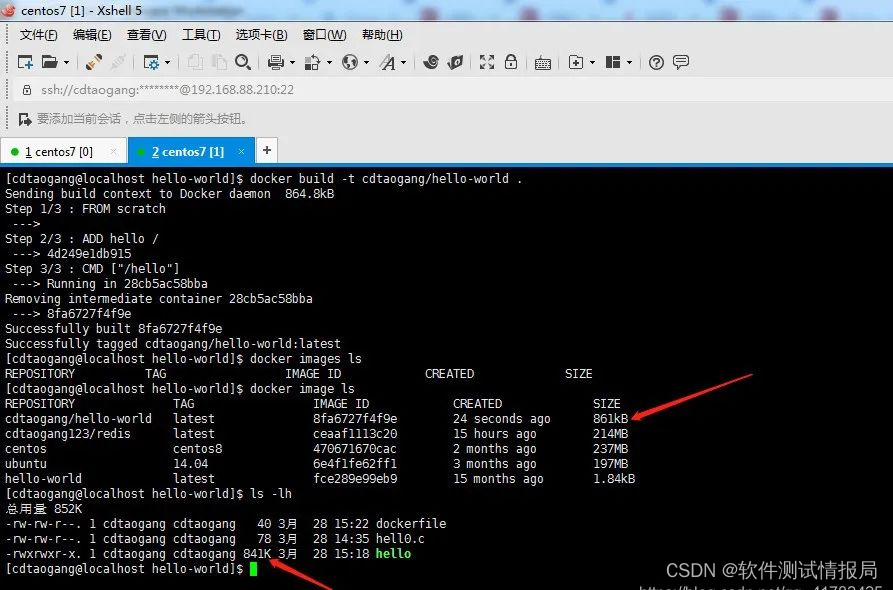The height and width of the screenshot is (590, 893).
Task: Click the 总用量 852K line
Action: coord(43,509)
